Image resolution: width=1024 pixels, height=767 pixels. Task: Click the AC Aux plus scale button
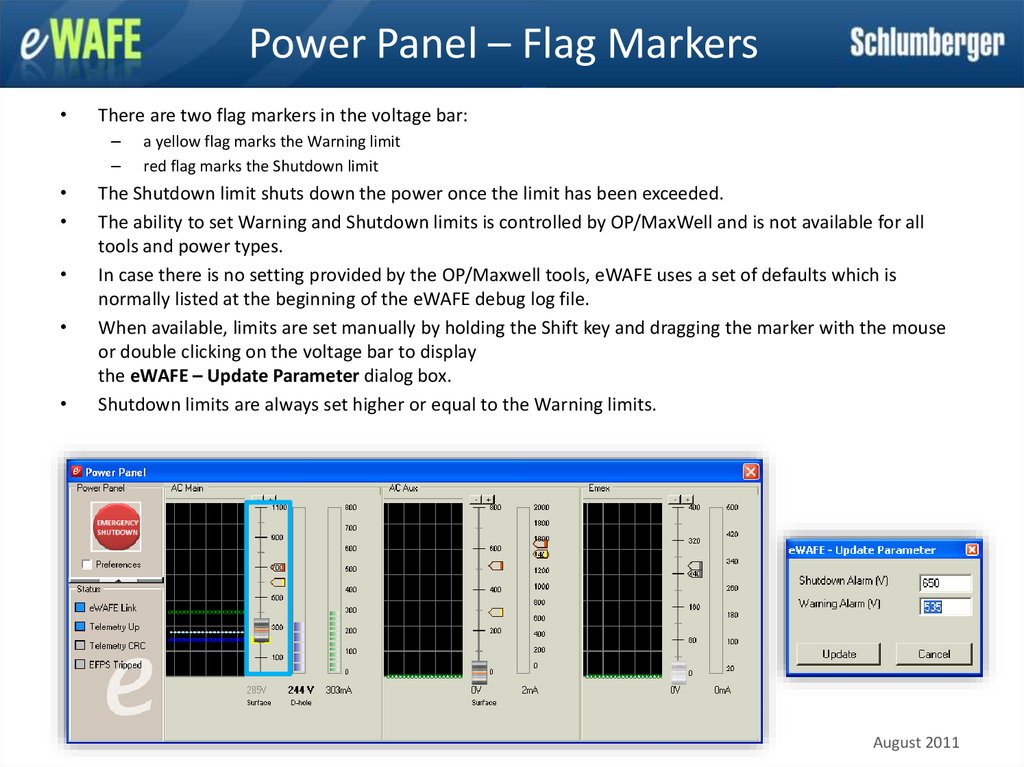tap(488, 499)
